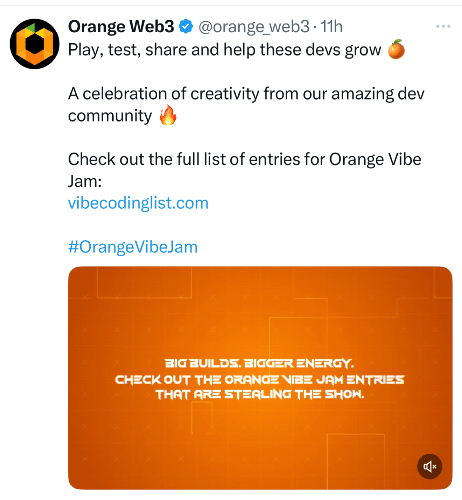Follow the vibecodinglist.com link
Image resolution: width=462 pixels, height=500 pixels.
tap(138, 203)
